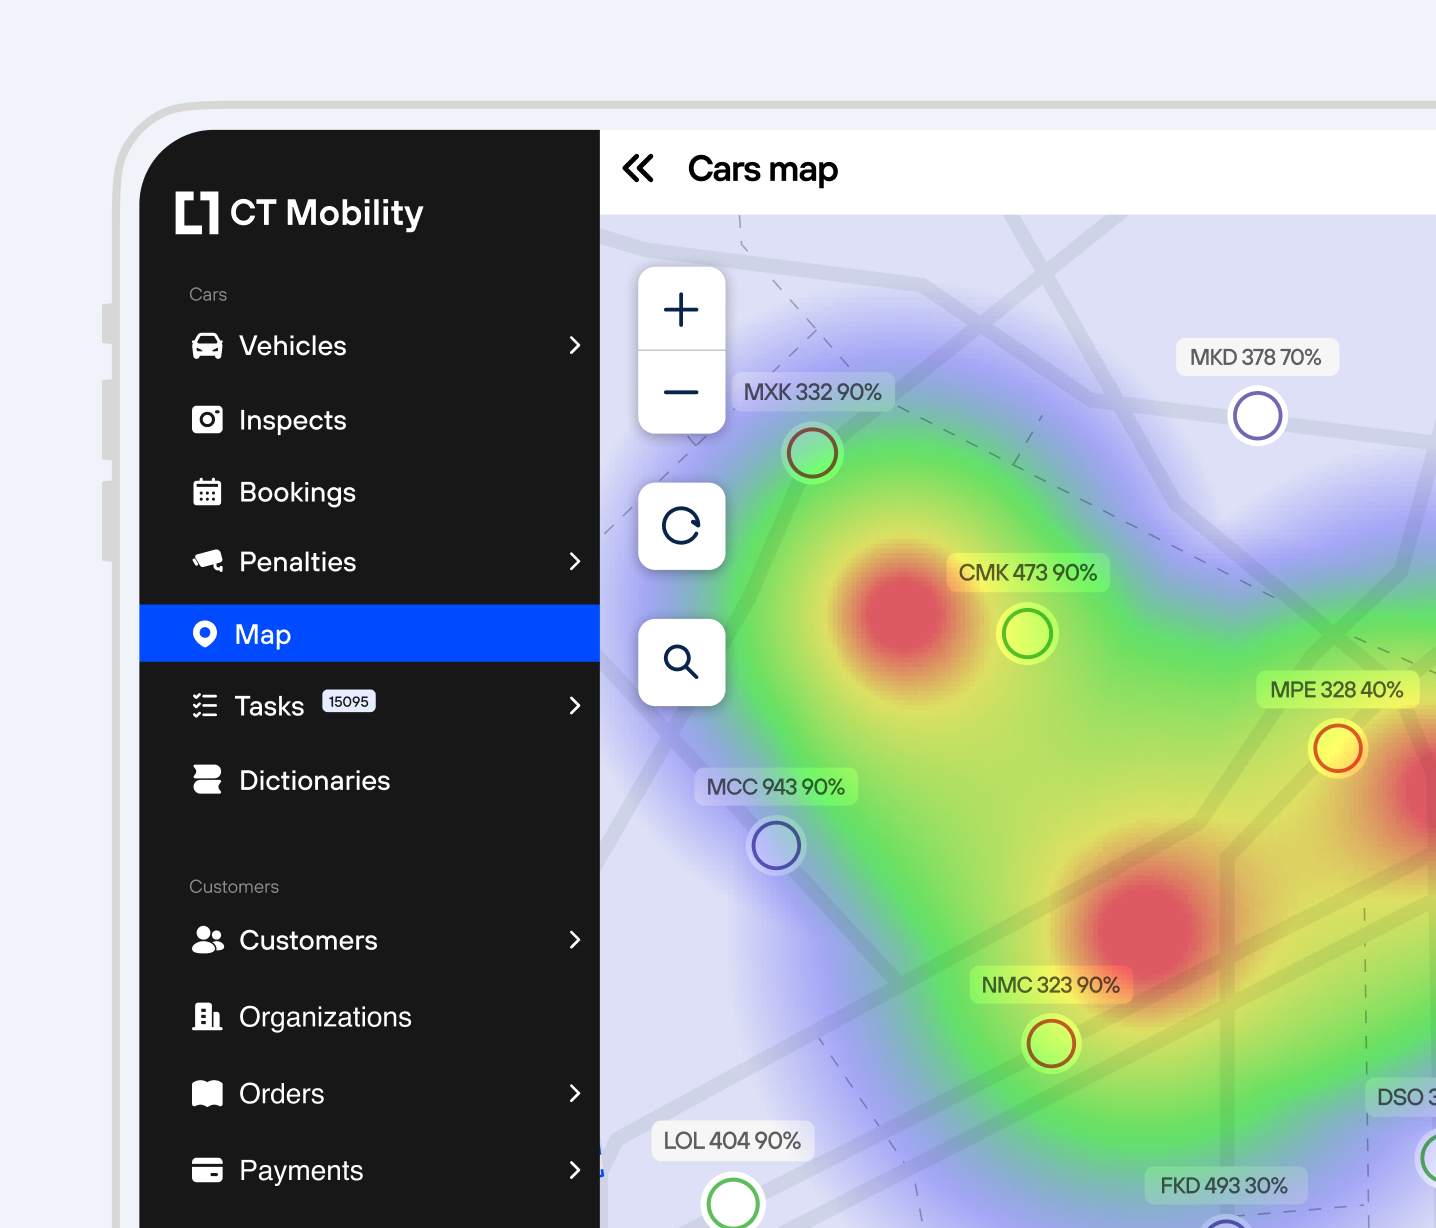Click the Cars map page title
1436x1228 pixels.
point(763,169)
